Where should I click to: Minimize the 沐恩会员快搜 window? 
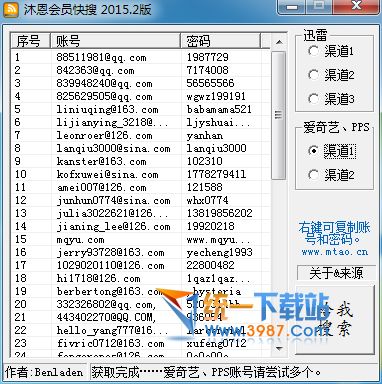pyautogui.click(x=292, y=7)
